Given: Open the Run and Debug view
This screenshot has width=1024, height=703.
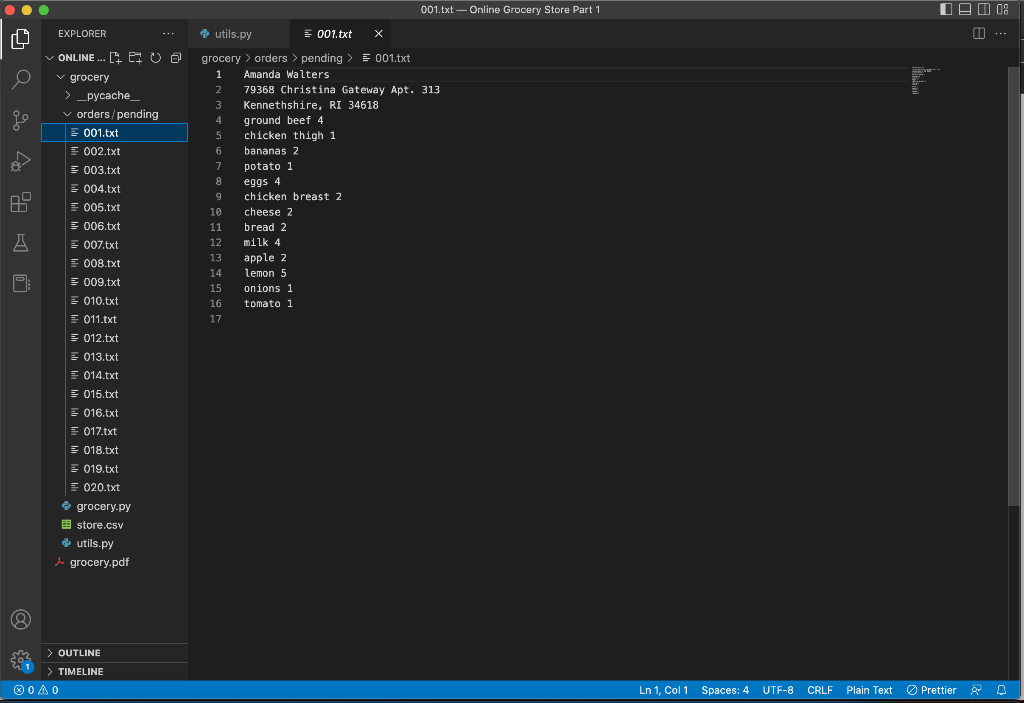Looking at the screenshot, I should [x=20, y=161].
